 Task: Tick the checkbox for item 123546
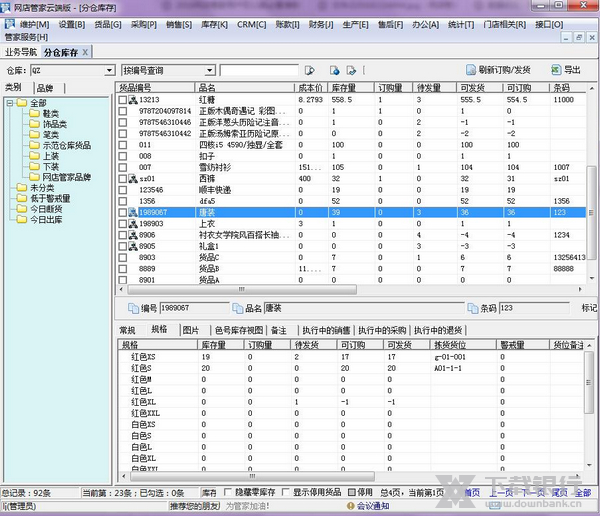coord(122,190)
